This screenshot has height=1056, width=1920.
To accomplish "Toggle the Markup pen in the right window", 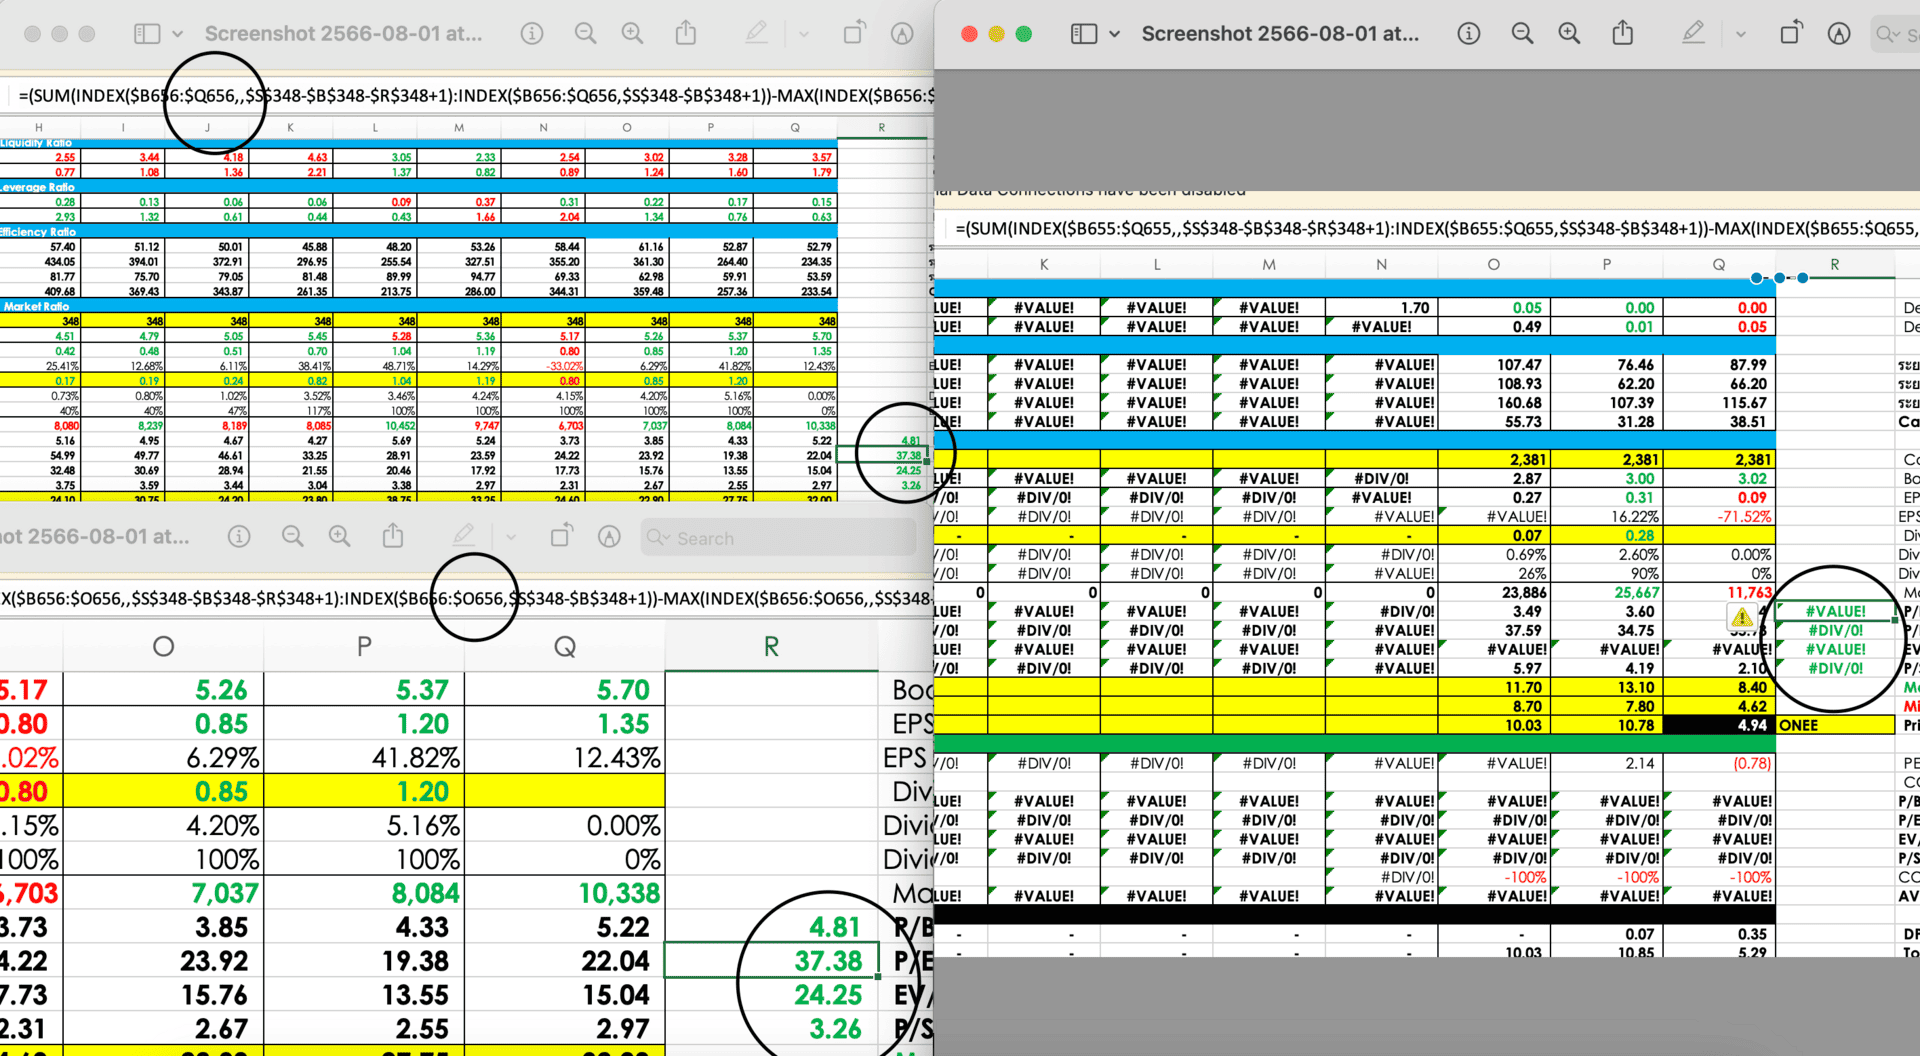I will click(x=1692, y=34).
